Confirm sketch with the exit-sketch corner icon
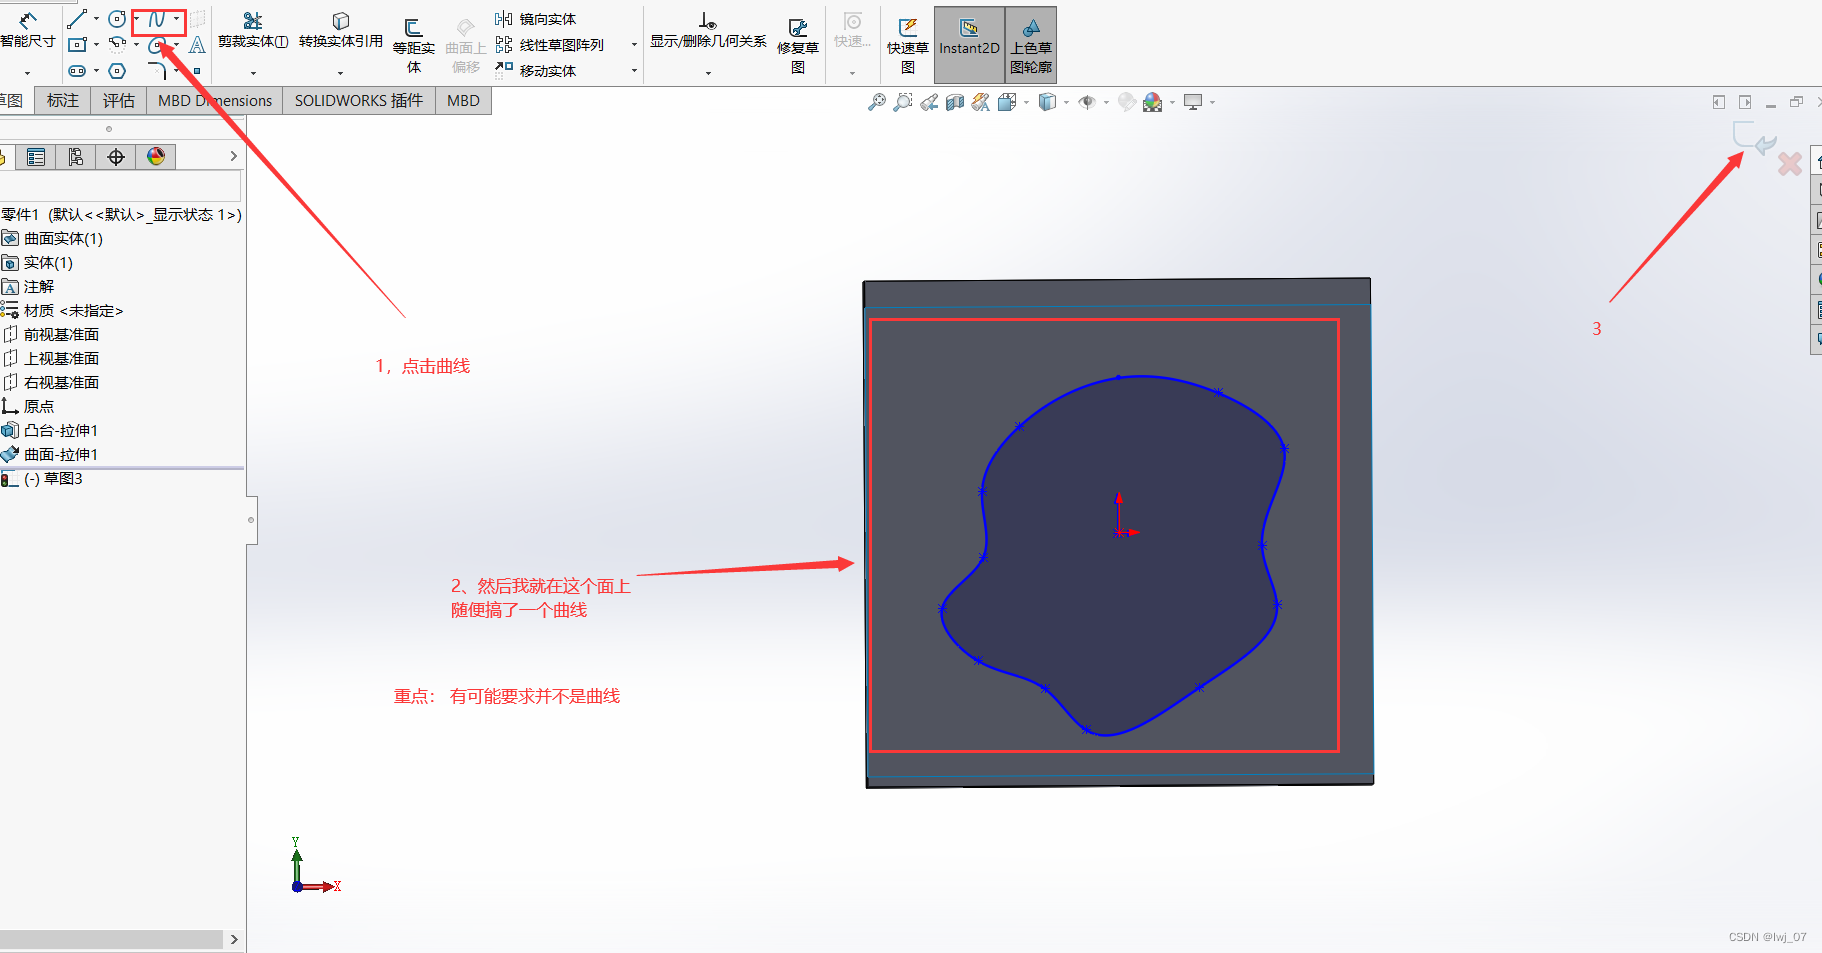The image size is (1822, 953). 1754,139
